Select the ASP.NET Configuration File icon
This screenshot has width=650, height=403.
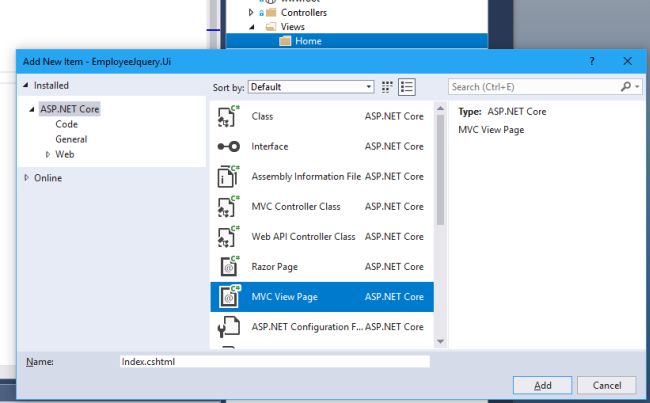(228, 327)
